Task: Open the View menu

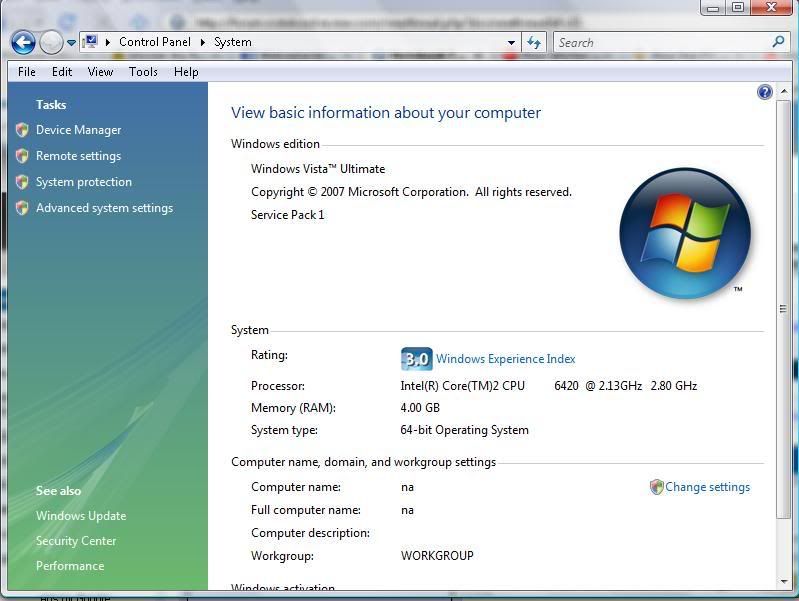Action: (100, 72)
